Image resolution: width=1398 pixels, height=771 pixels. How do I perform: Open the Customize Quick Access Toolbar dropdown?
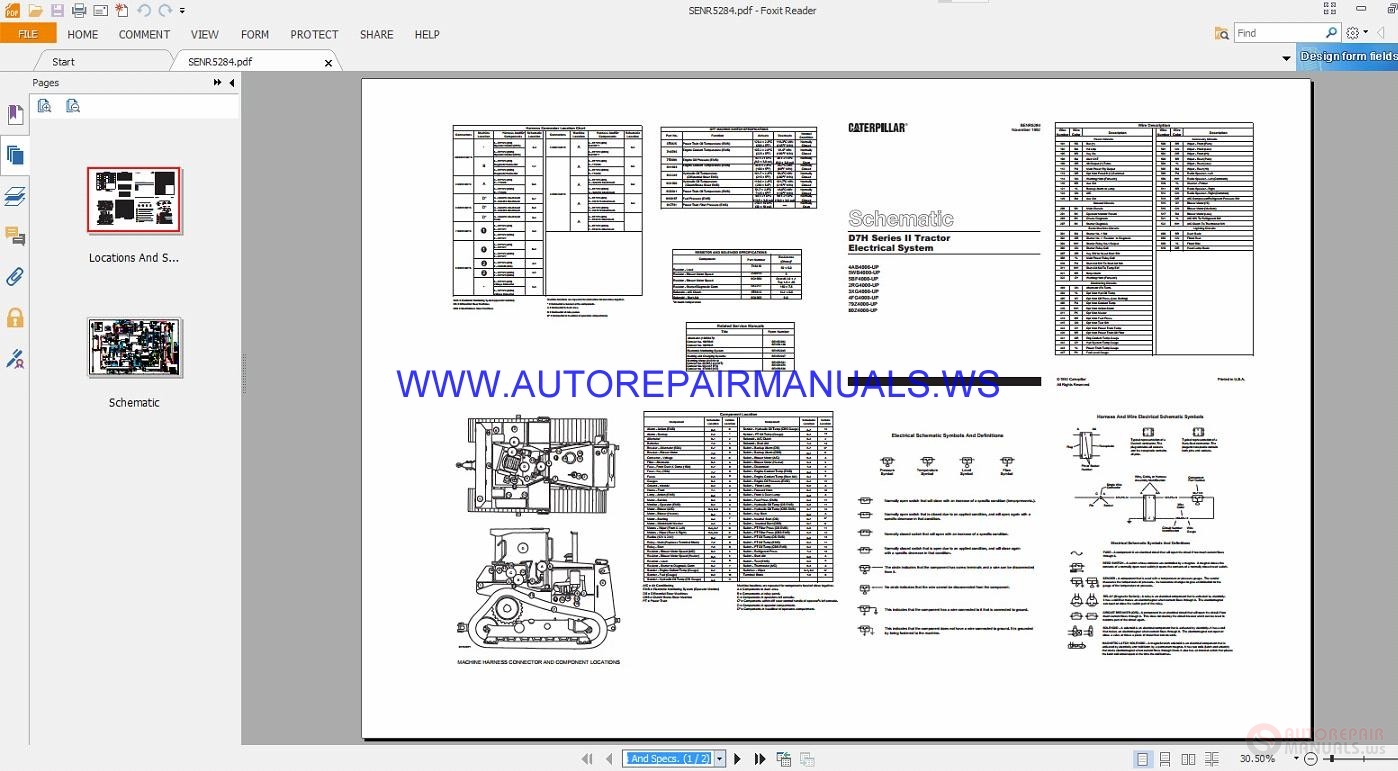(x=182, y=11)
